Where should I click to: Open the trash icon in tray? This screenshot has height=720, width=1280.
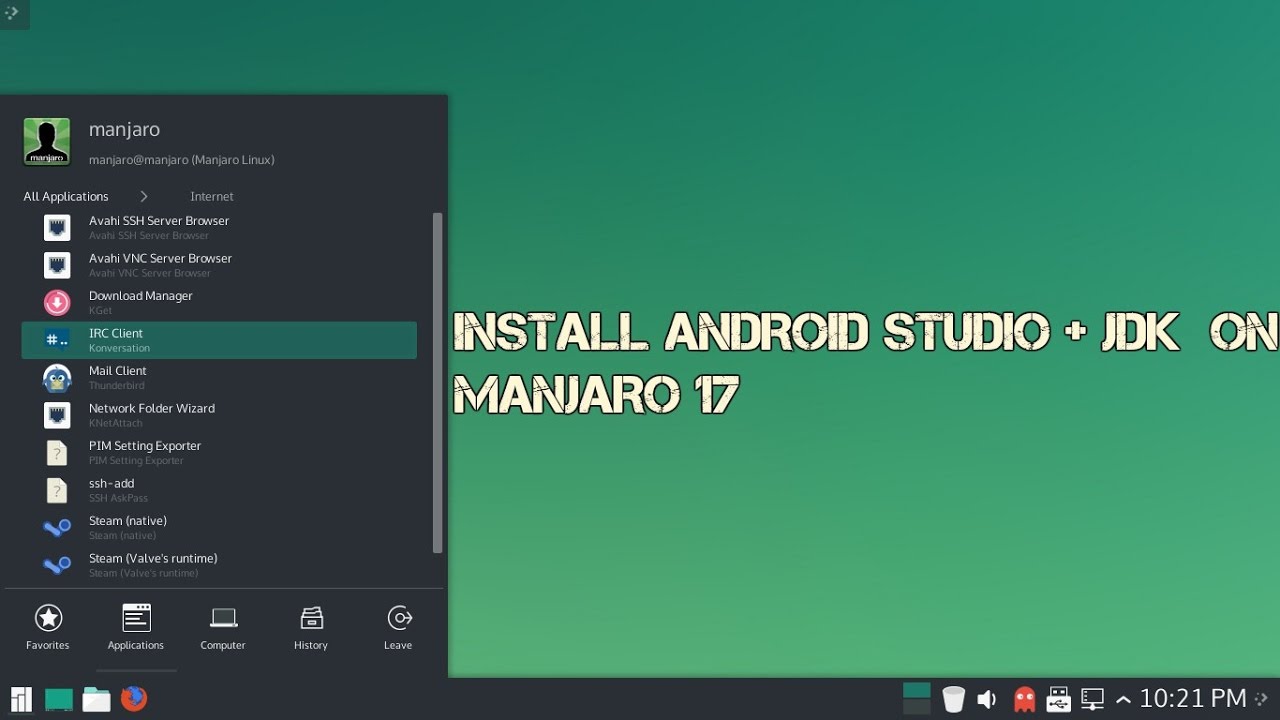[x=954, y=699]
